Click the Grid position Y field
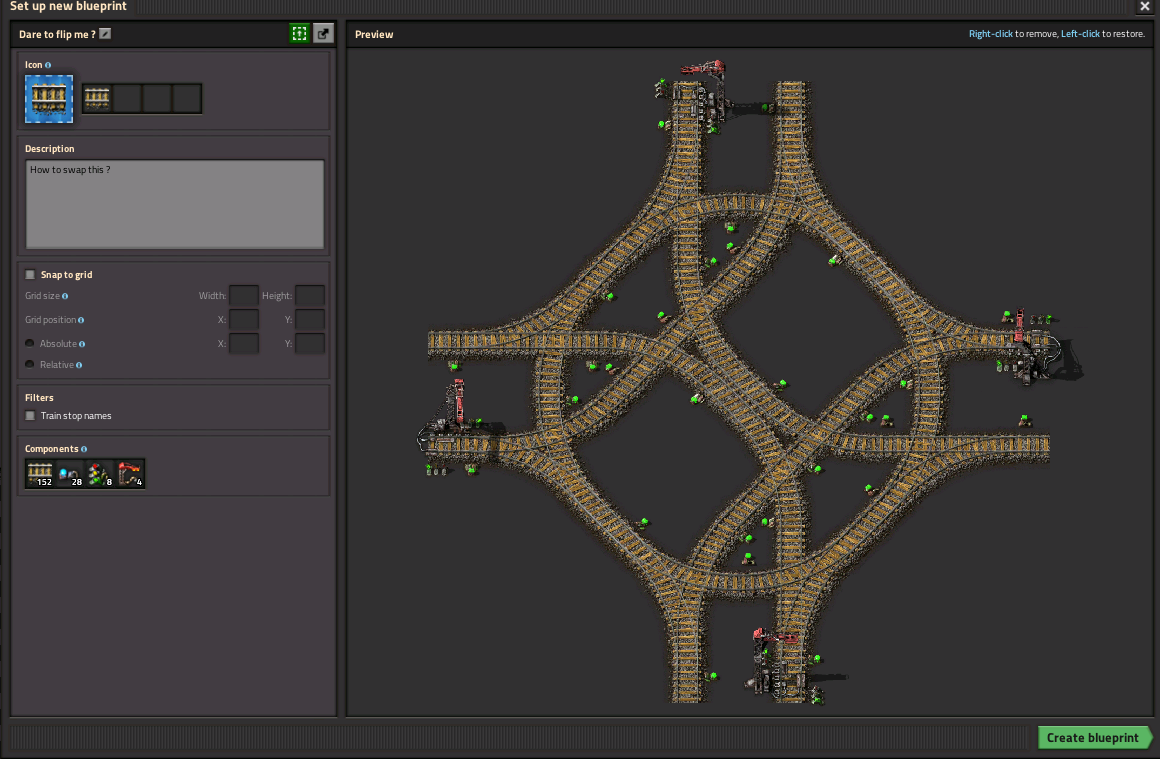This screenshot has height=759, width=1160. click(309, 320)
